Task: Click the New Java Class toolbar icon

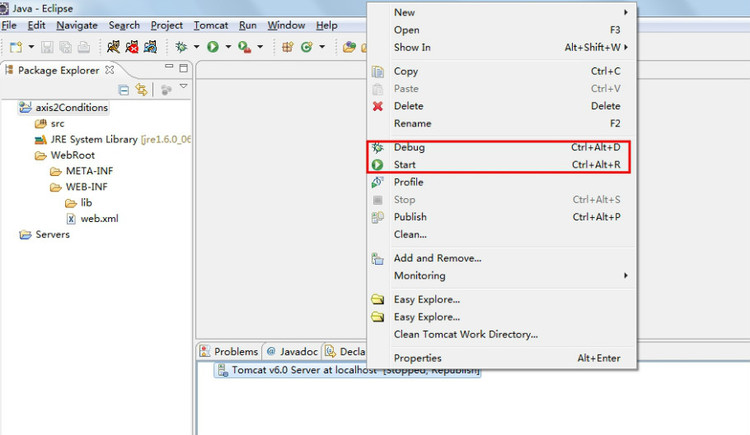Action: click(x=307, y=47)
